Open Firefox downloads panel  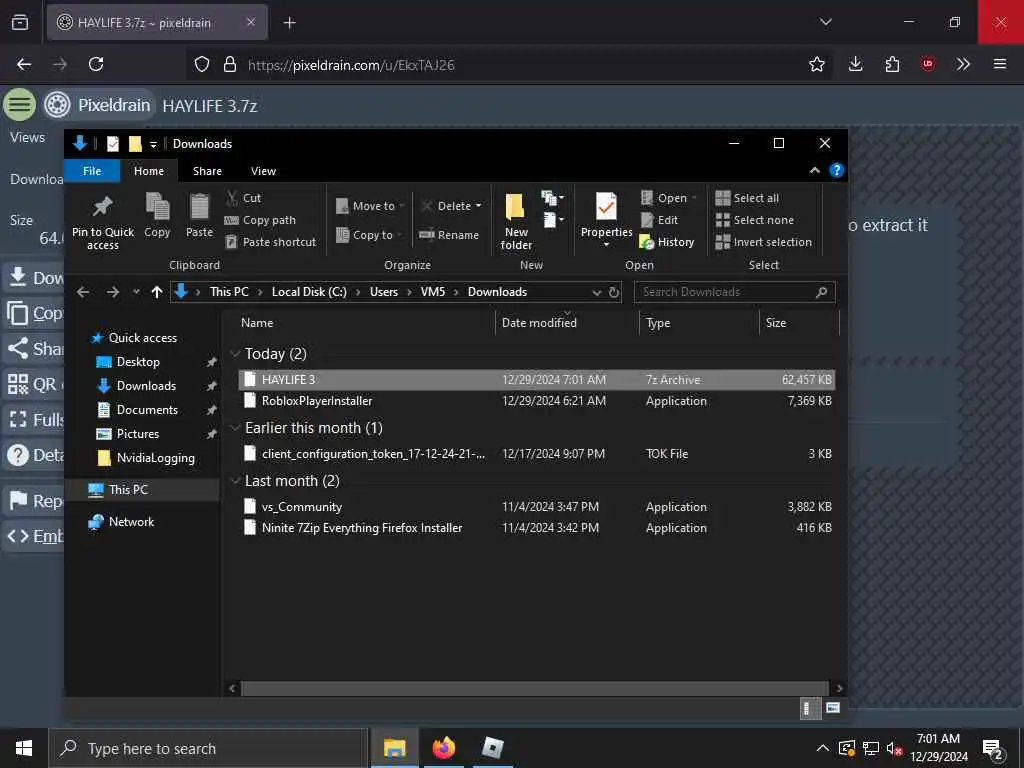tap(856, 64)
